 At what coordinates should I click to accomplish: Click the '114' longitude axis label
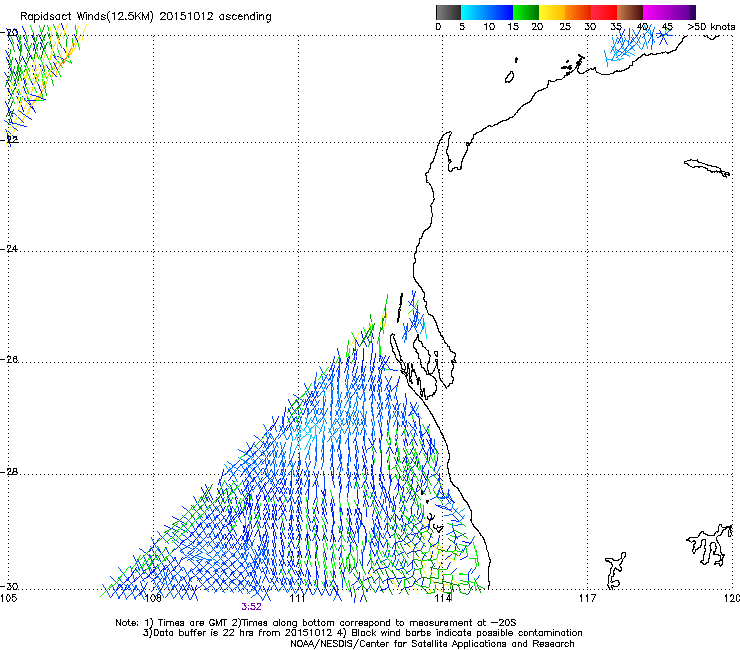(442, 598)
